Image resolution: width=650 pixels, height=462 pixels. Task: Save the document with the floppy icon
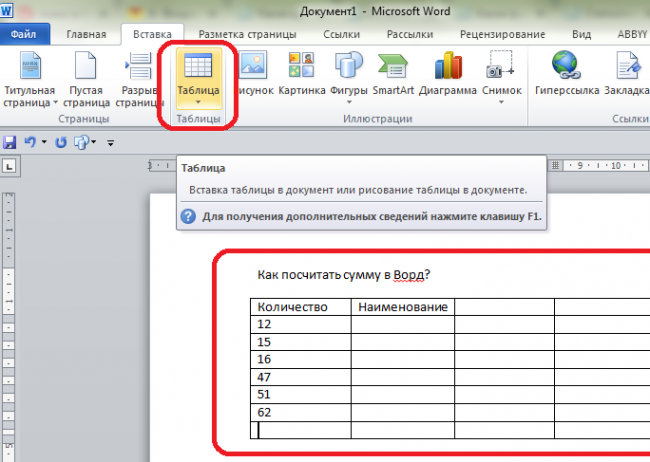coord(9,142)
